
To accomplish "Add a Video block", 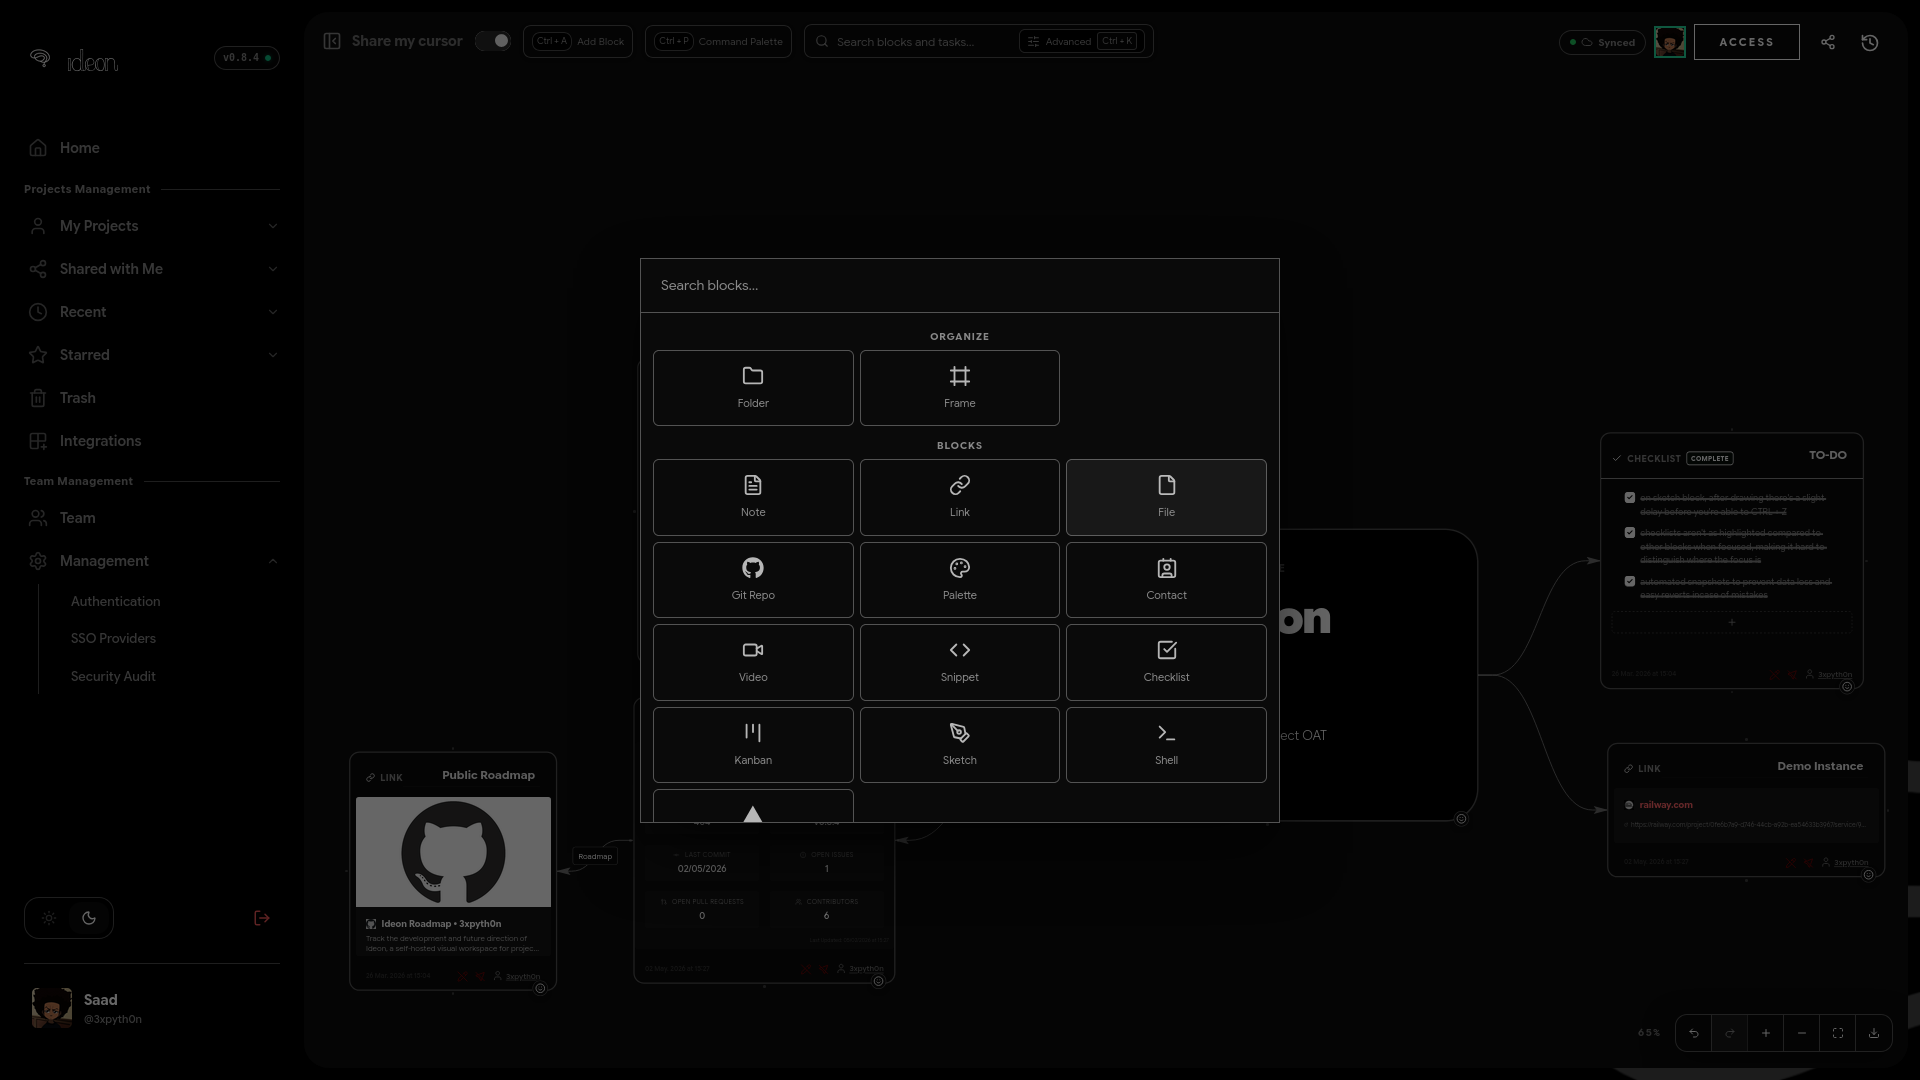I will [x=753, y=662].
